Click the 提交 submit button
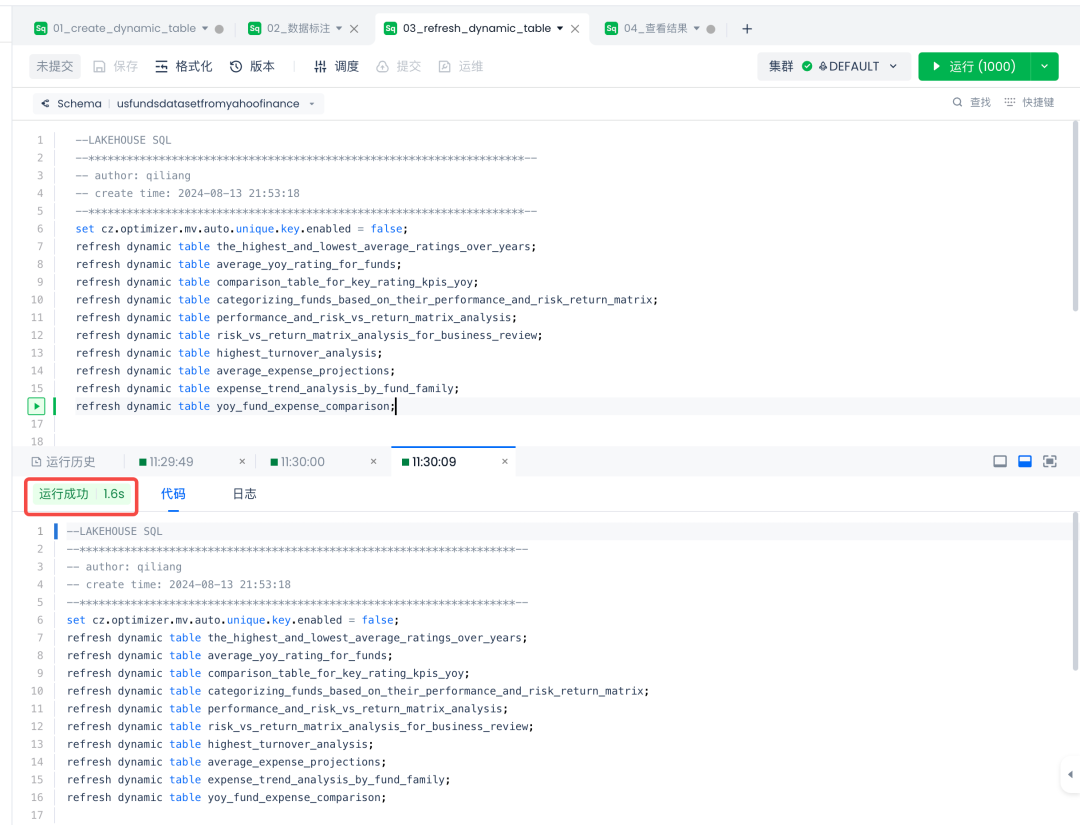This screenshot has height=825, width=1080. 399,66
